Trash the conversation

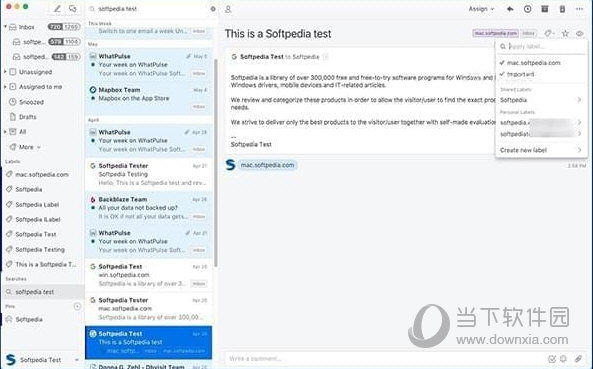point(562,9)
